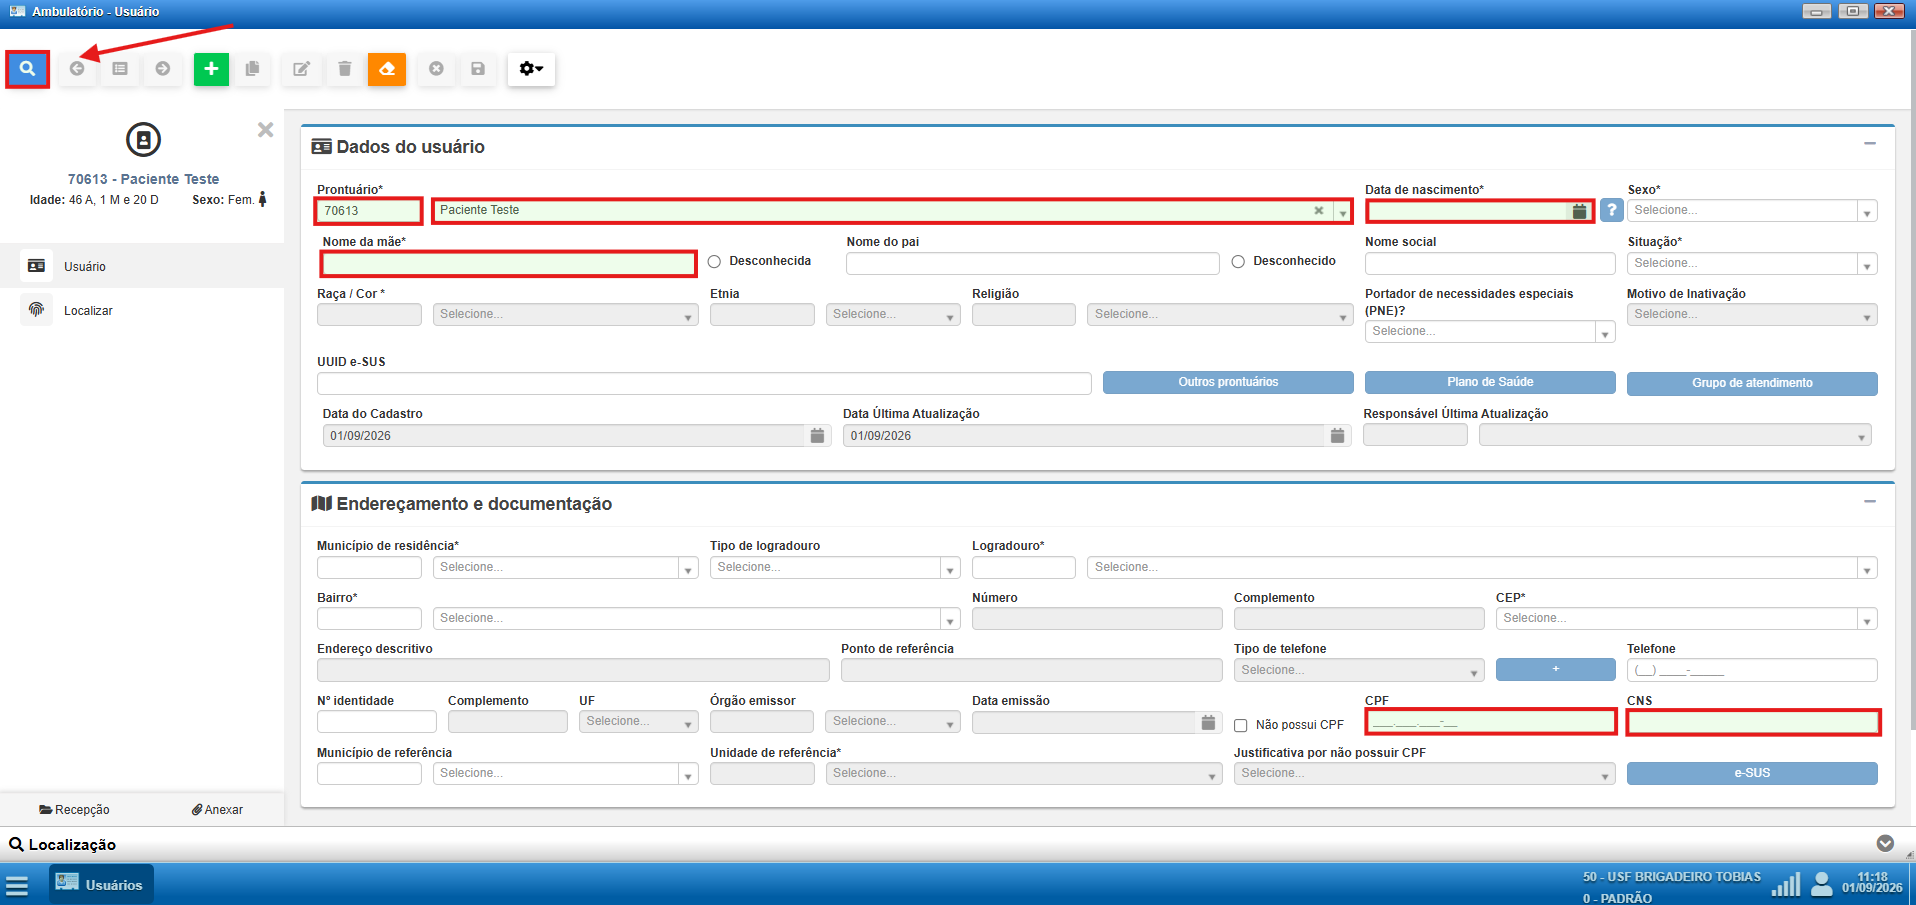Click the Plano de Saúde button

(x=1490, y=383)
